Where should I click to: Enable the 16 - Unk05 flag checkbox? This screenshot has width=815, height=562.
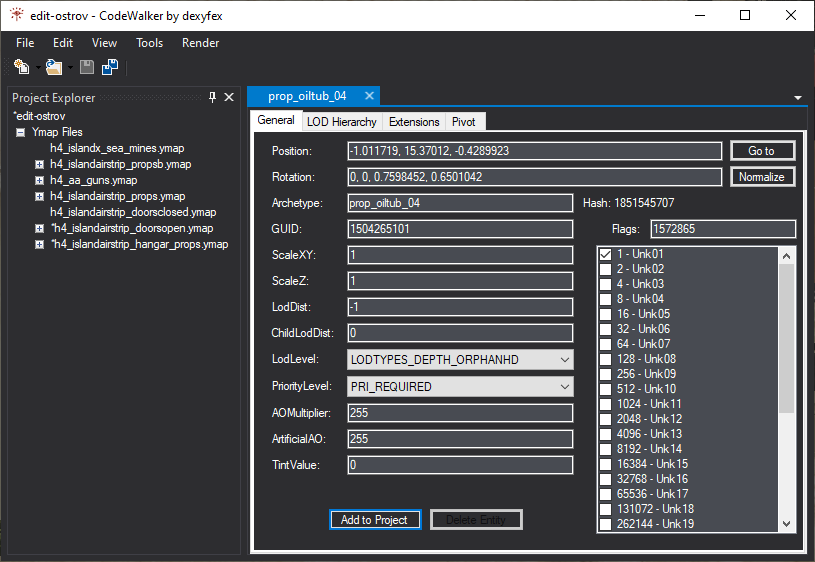tap(605, 314)
